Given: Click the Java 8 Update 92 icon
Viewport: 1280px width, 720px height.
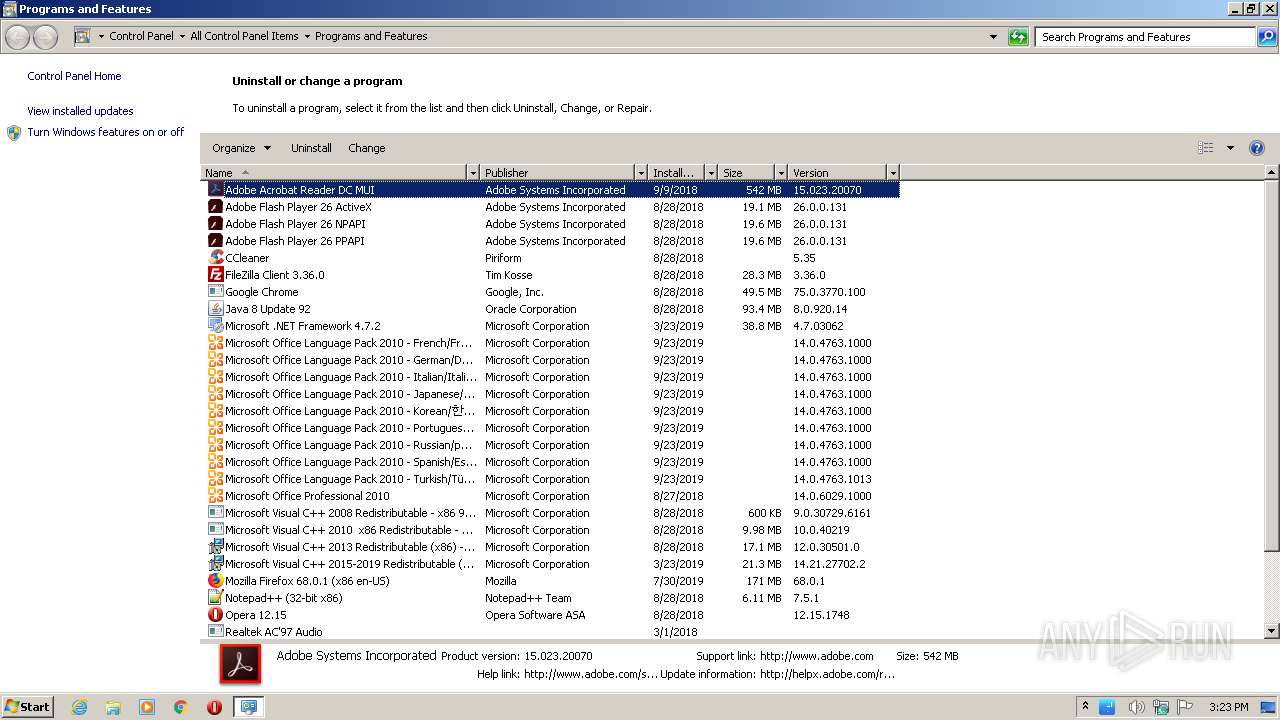Looking at the screenshot, I should pos(215,309).
